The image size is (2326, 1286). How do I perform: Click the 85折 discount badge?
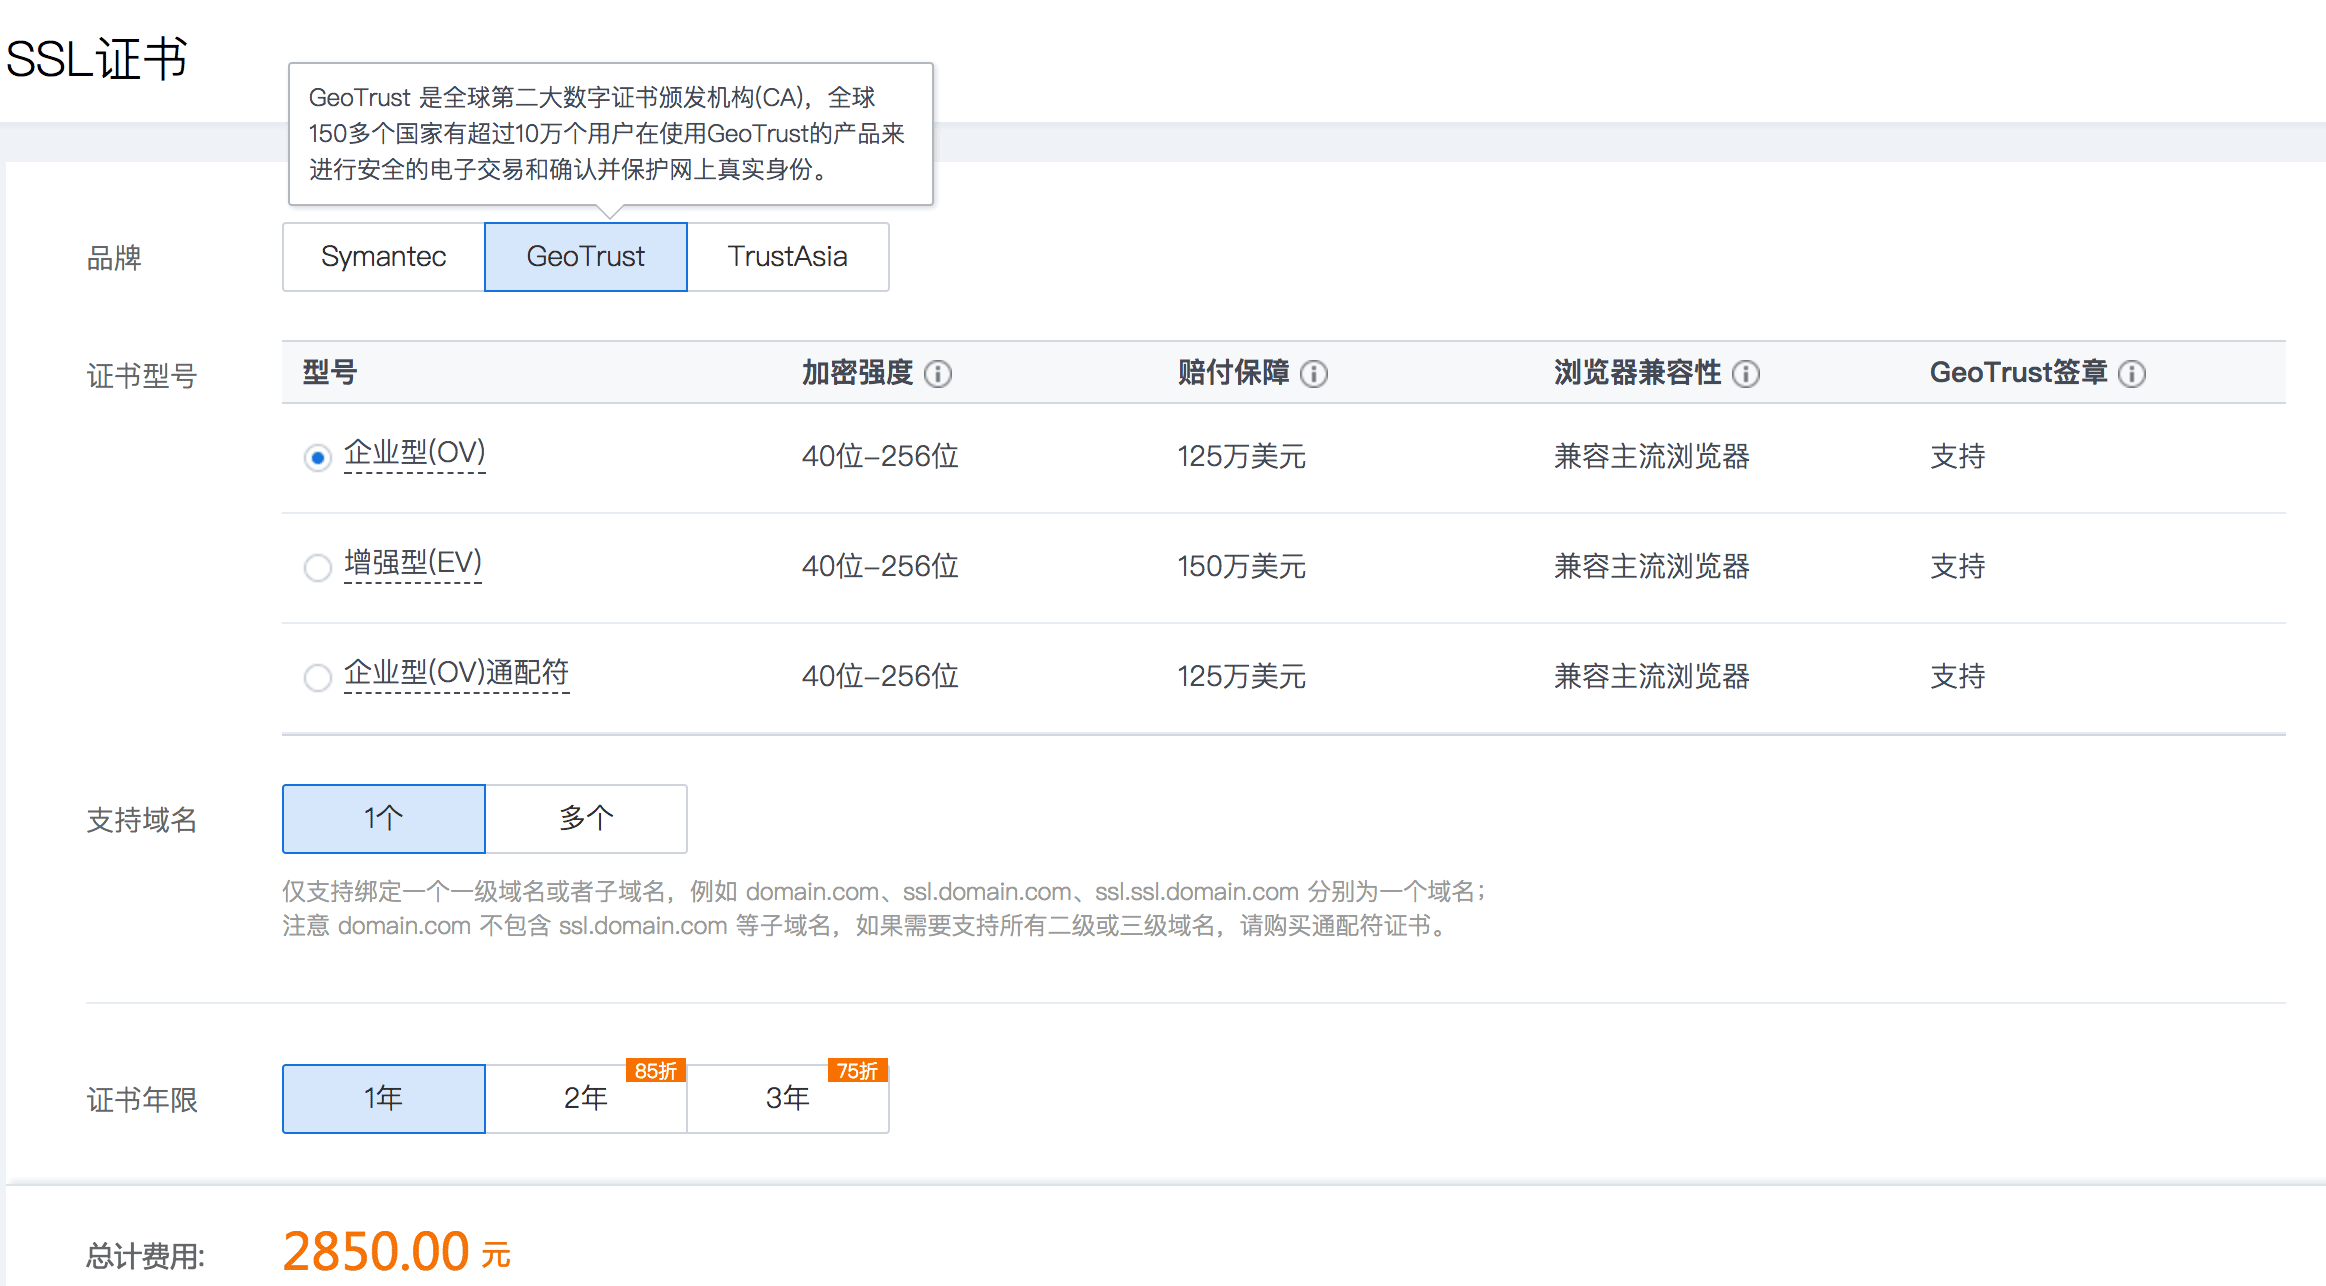point(656,1071)
